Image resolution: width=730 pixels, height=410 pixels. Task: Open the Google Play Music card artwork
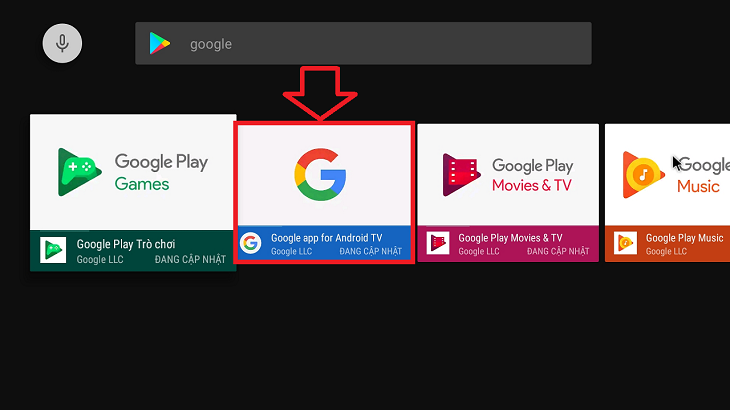coord(667,175)
